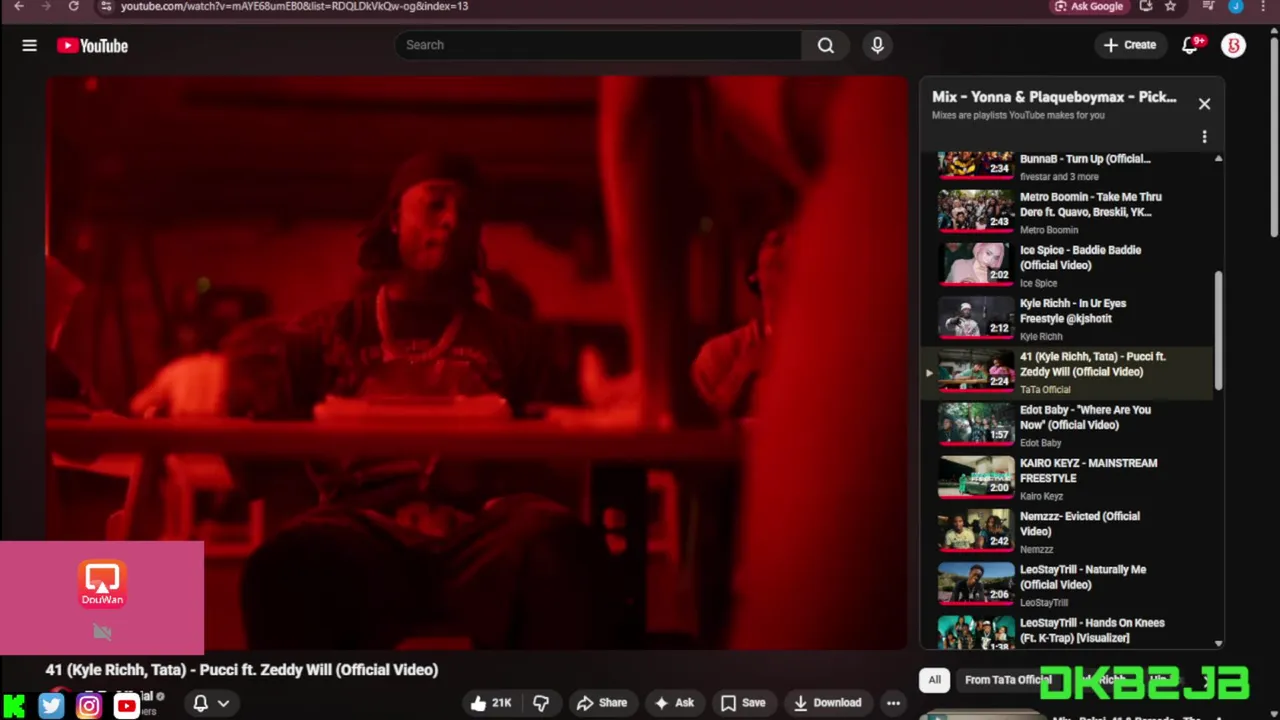Install app icon in the address bar
This screenshot has height=720, width=1280.
1146,6
